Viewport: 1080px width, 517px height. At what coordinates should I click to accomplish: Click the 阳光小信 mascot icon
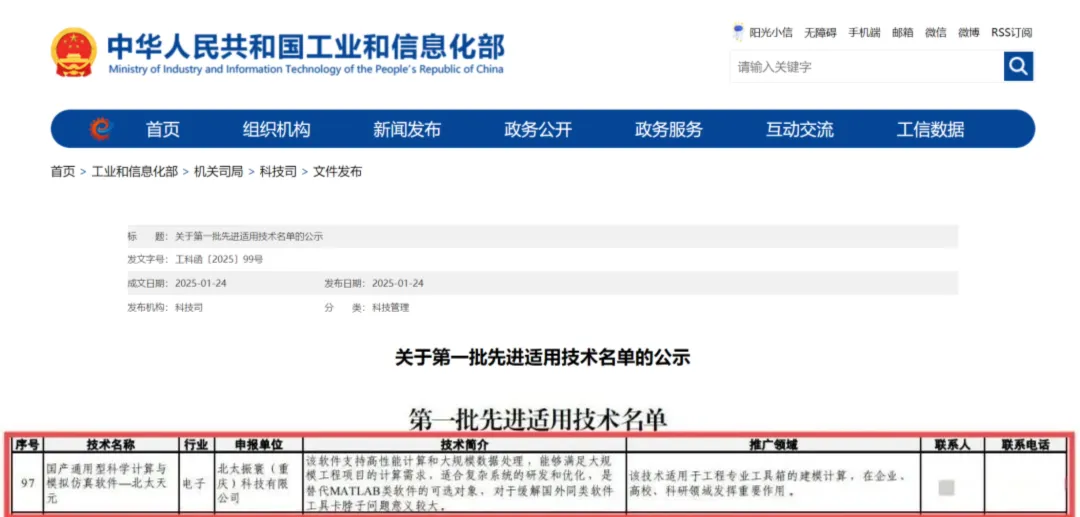point(738,32)
